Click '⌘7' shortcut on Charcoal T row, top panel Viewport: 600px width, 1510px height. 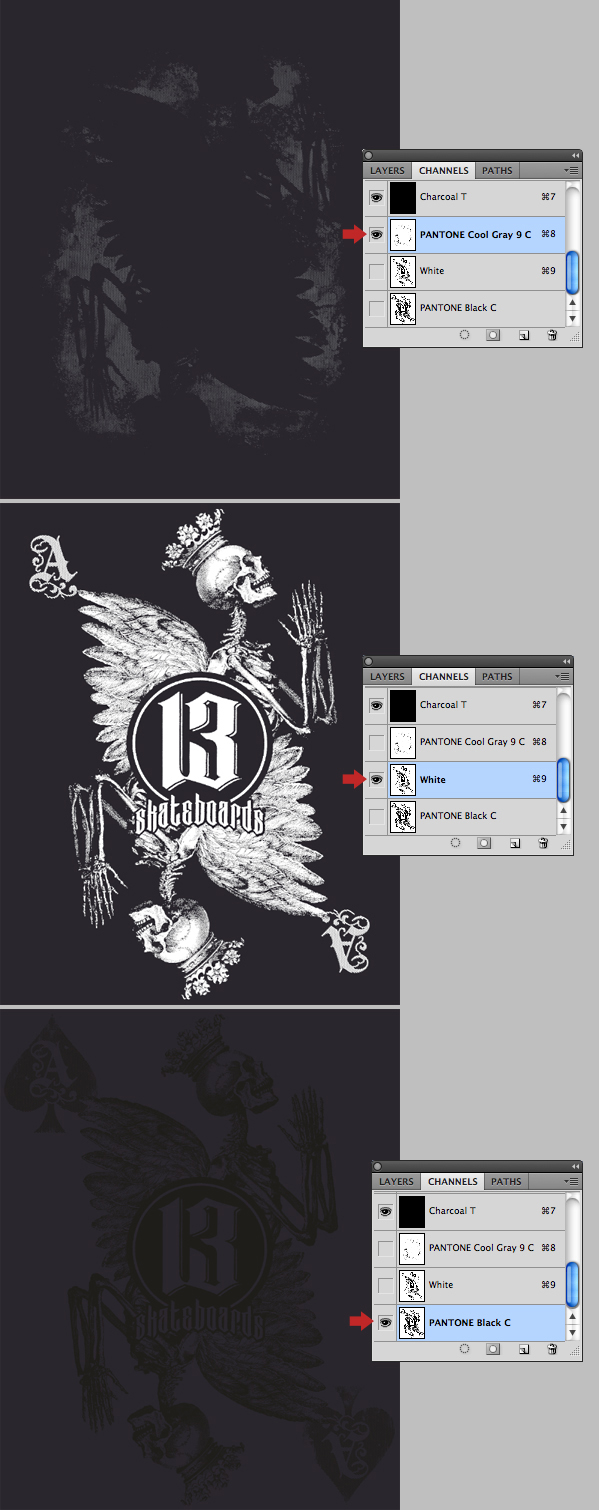point(548,198)
